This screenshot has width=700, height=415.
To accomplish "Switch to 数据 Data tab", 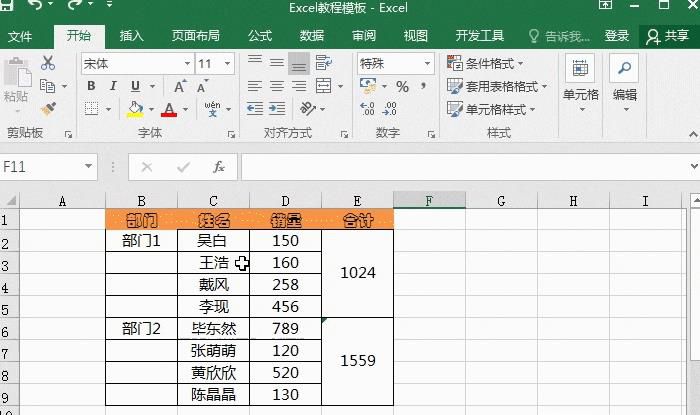I will 312,36.
